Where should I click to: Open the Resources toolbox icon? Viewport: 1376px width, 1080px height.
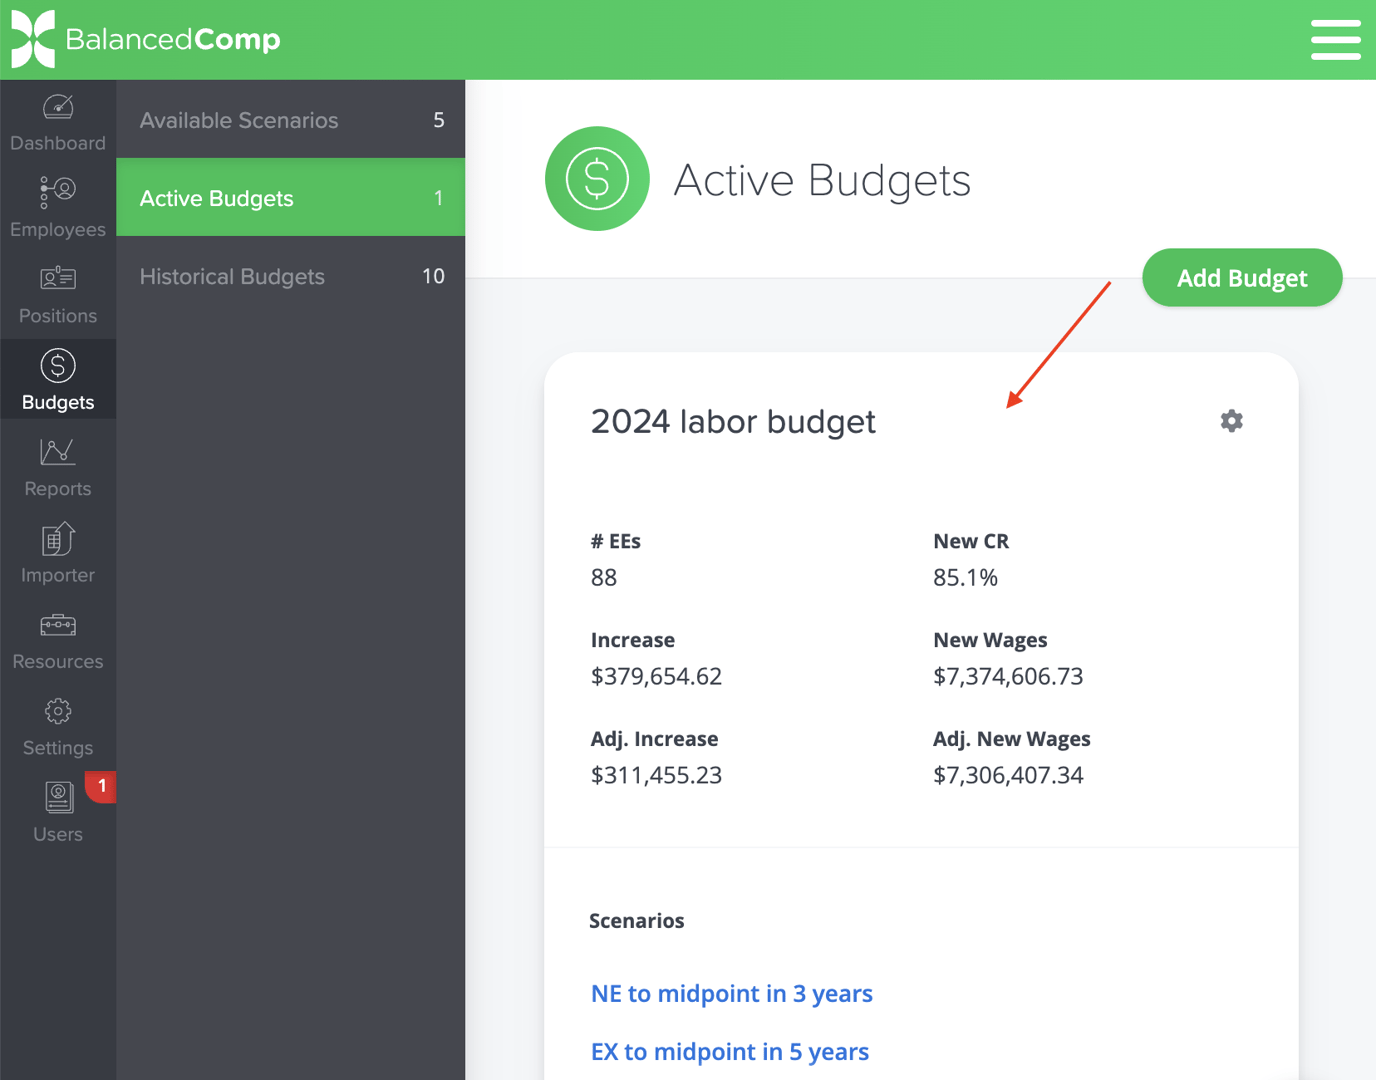click(x=58, y=625)
